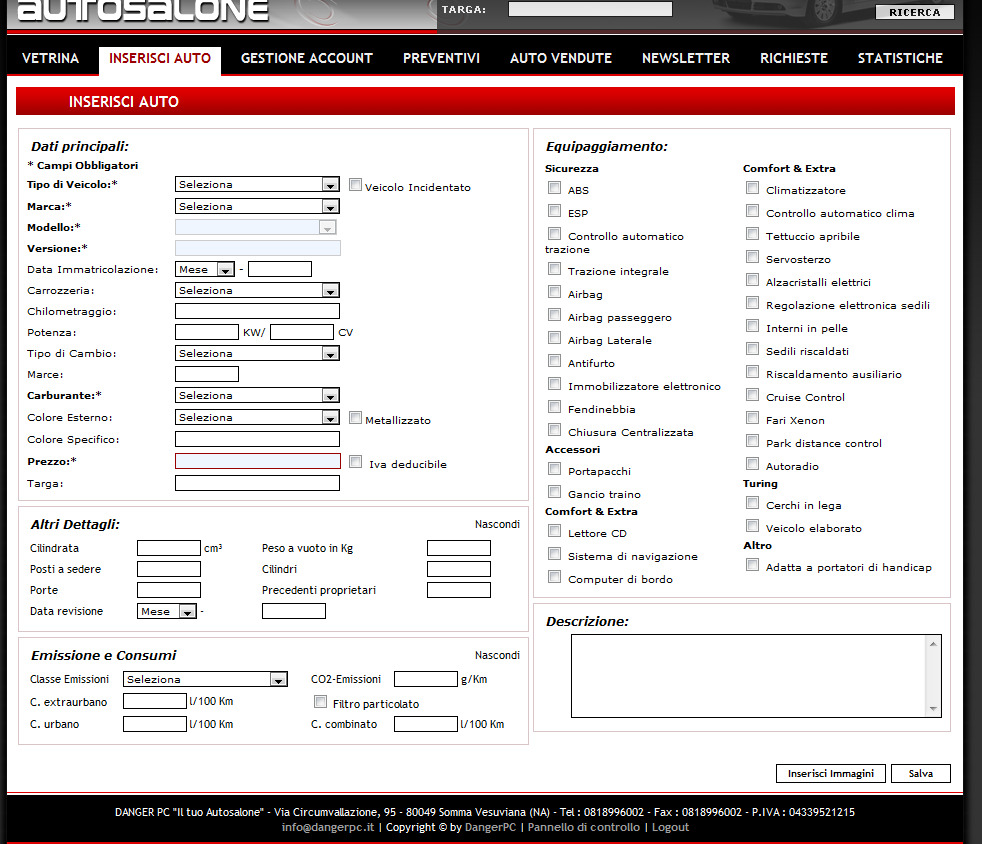Screen dimensions: 982x844
Task: Expand the Classe Emissioni dropdown
Action: [x=205, y=679]
